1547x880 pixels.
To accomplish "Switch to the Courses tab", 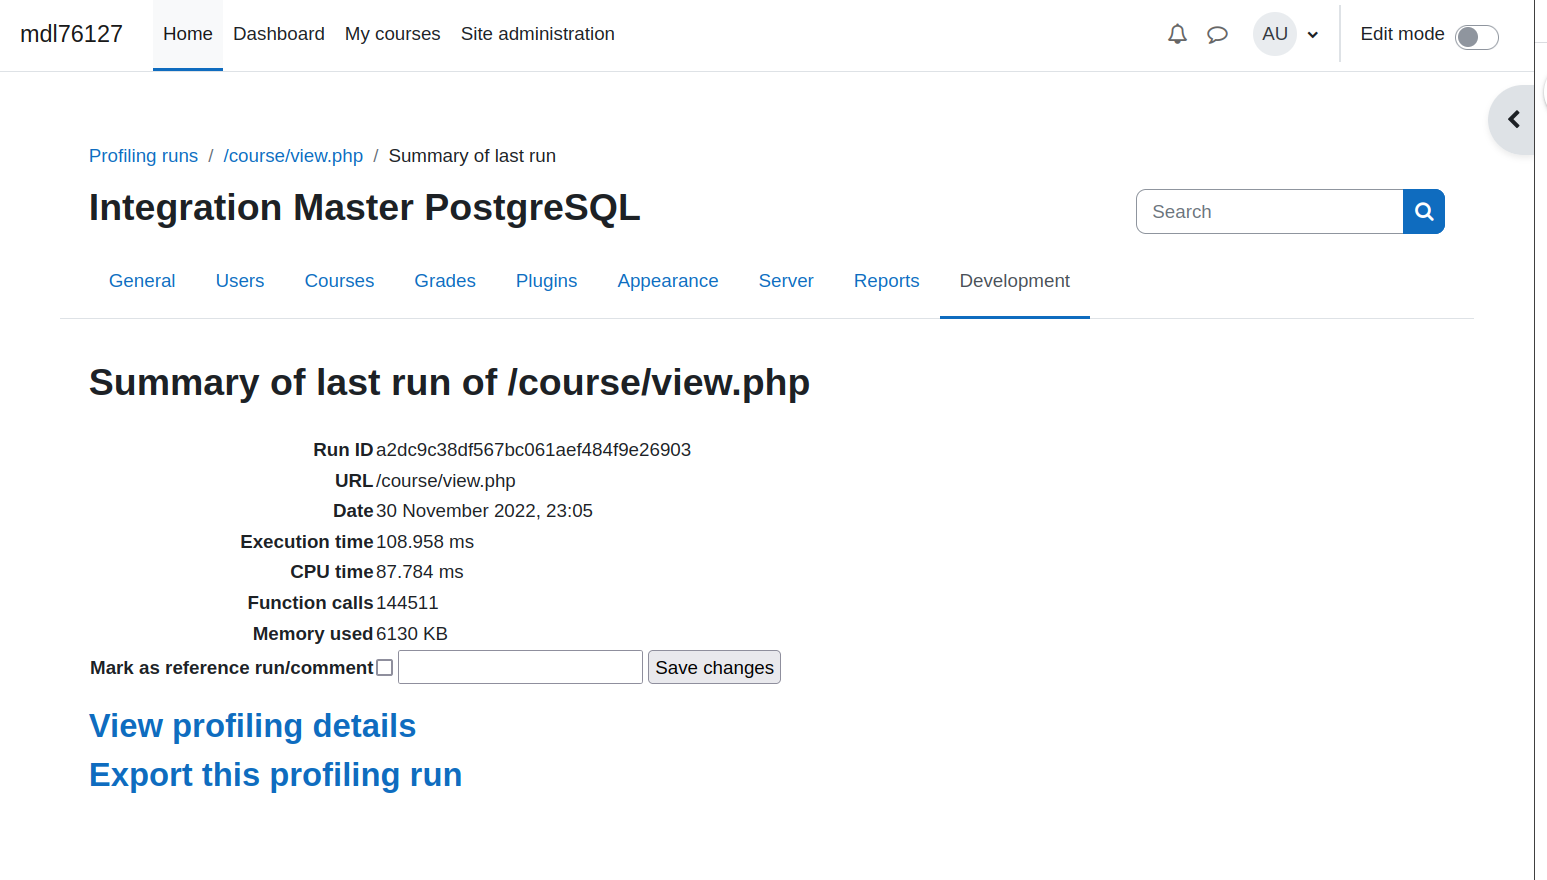I will pyautogui.click(x=340, y=281).
